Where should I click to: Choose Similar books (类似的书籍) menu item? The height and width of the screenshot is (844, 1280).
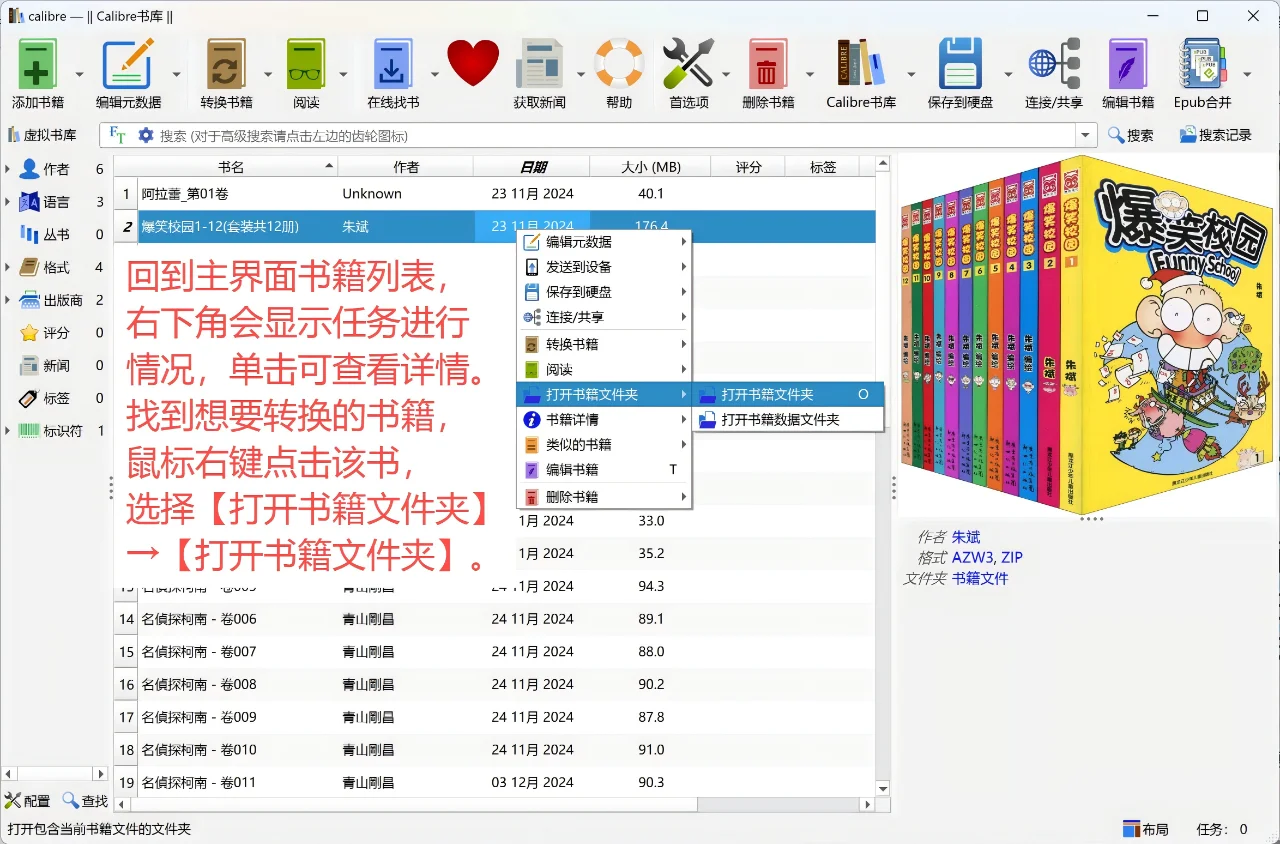point(604,445)
